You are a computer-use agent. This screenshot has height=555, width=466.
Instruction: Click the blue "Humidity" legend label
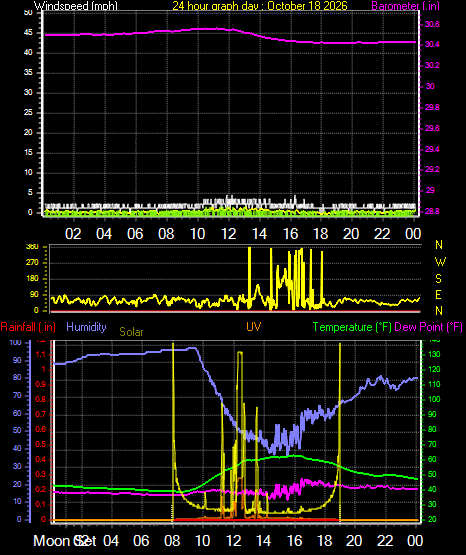coord(86,327)
